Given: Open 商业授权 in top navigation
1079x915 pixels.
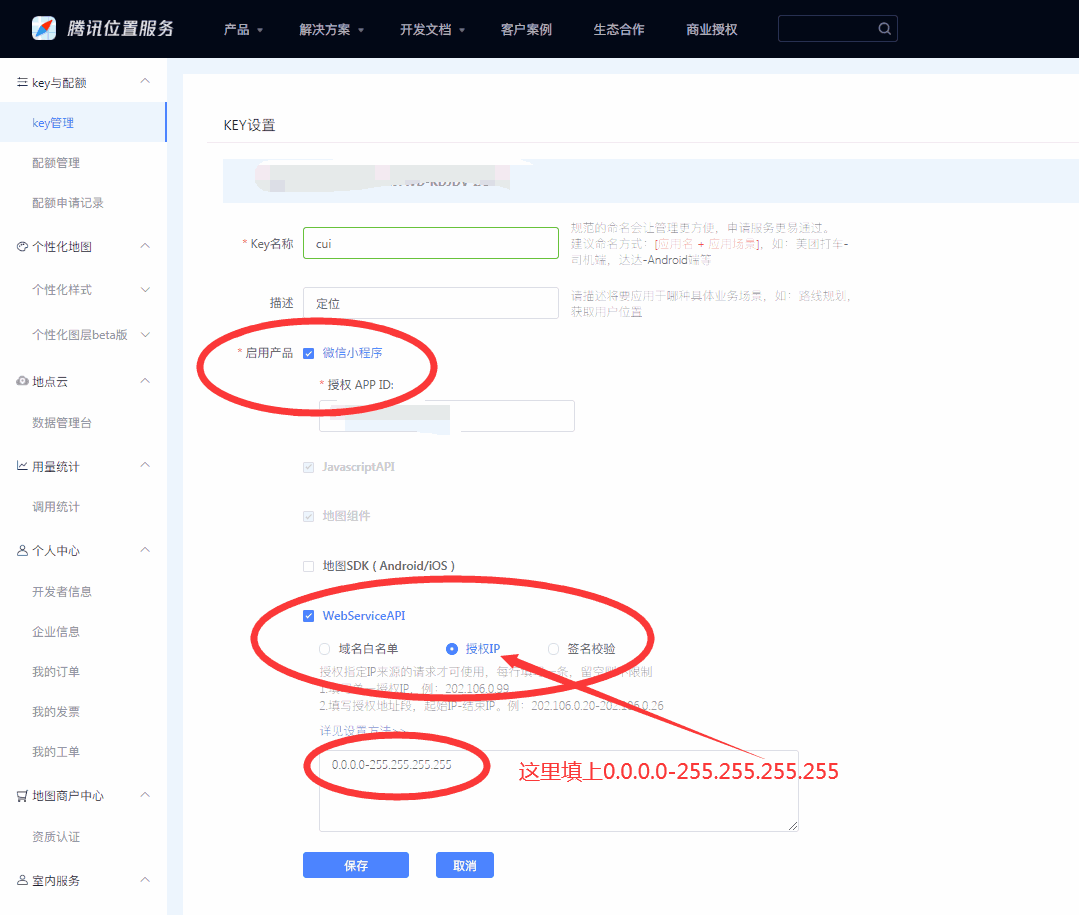Looking at the screenshot, I should (x=712, y=30).
